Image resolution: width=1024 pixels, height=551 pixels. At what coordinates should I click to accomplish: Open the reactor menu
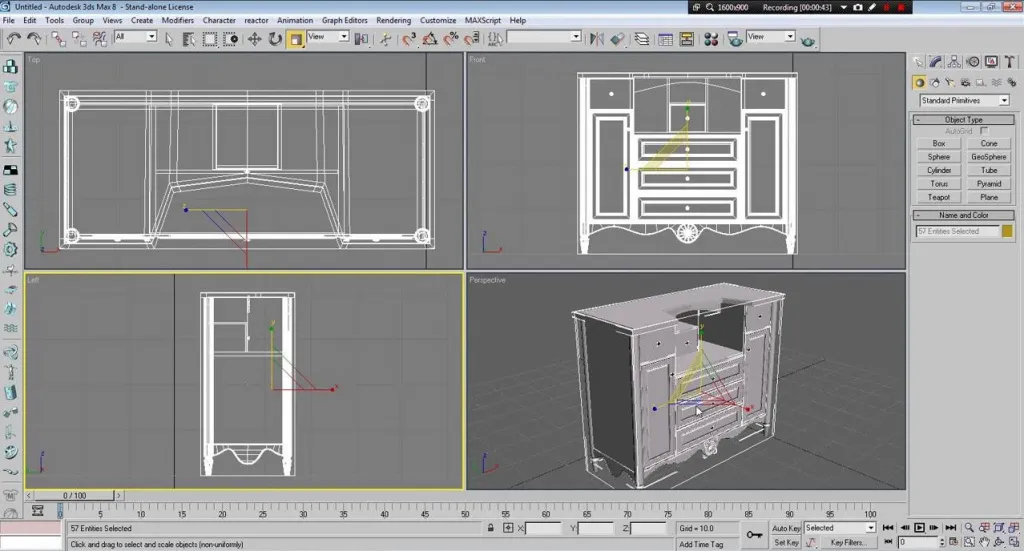256,20
